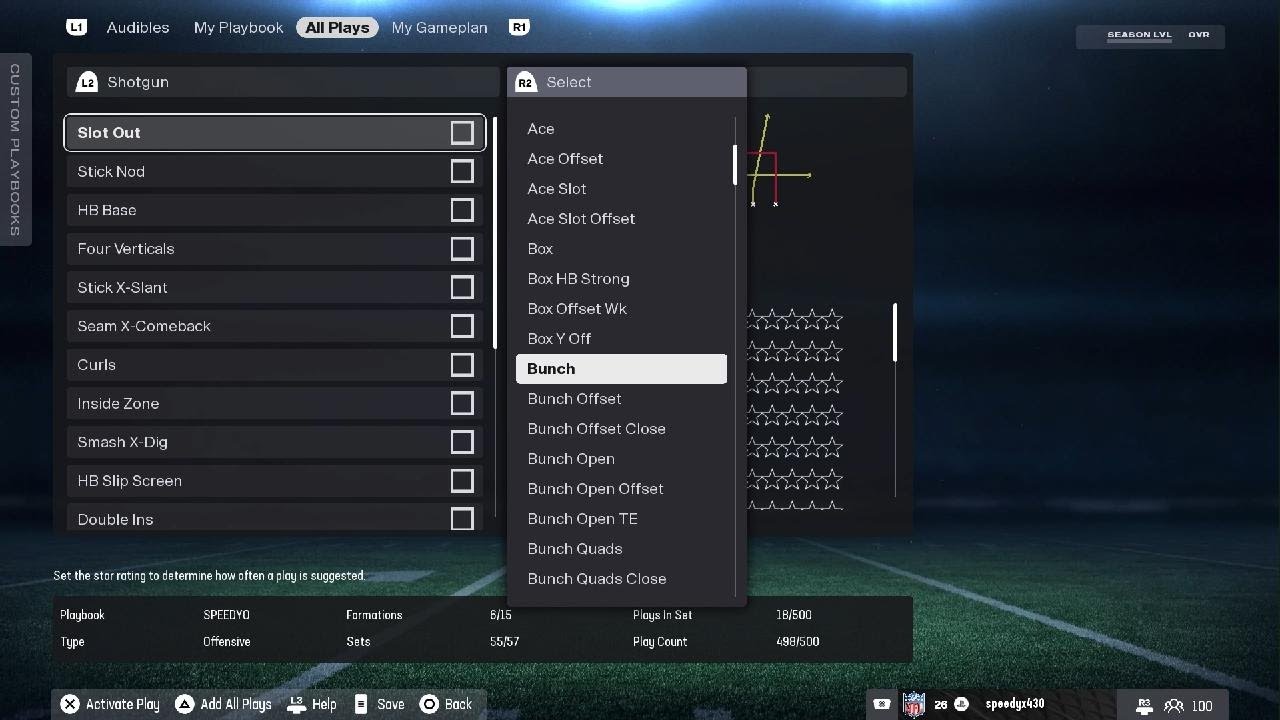Image resolution: width=1280 pixels, height=720 pixels.
Task: Click the Back button label
Action: pyautogui.click(x=458, y=704)
